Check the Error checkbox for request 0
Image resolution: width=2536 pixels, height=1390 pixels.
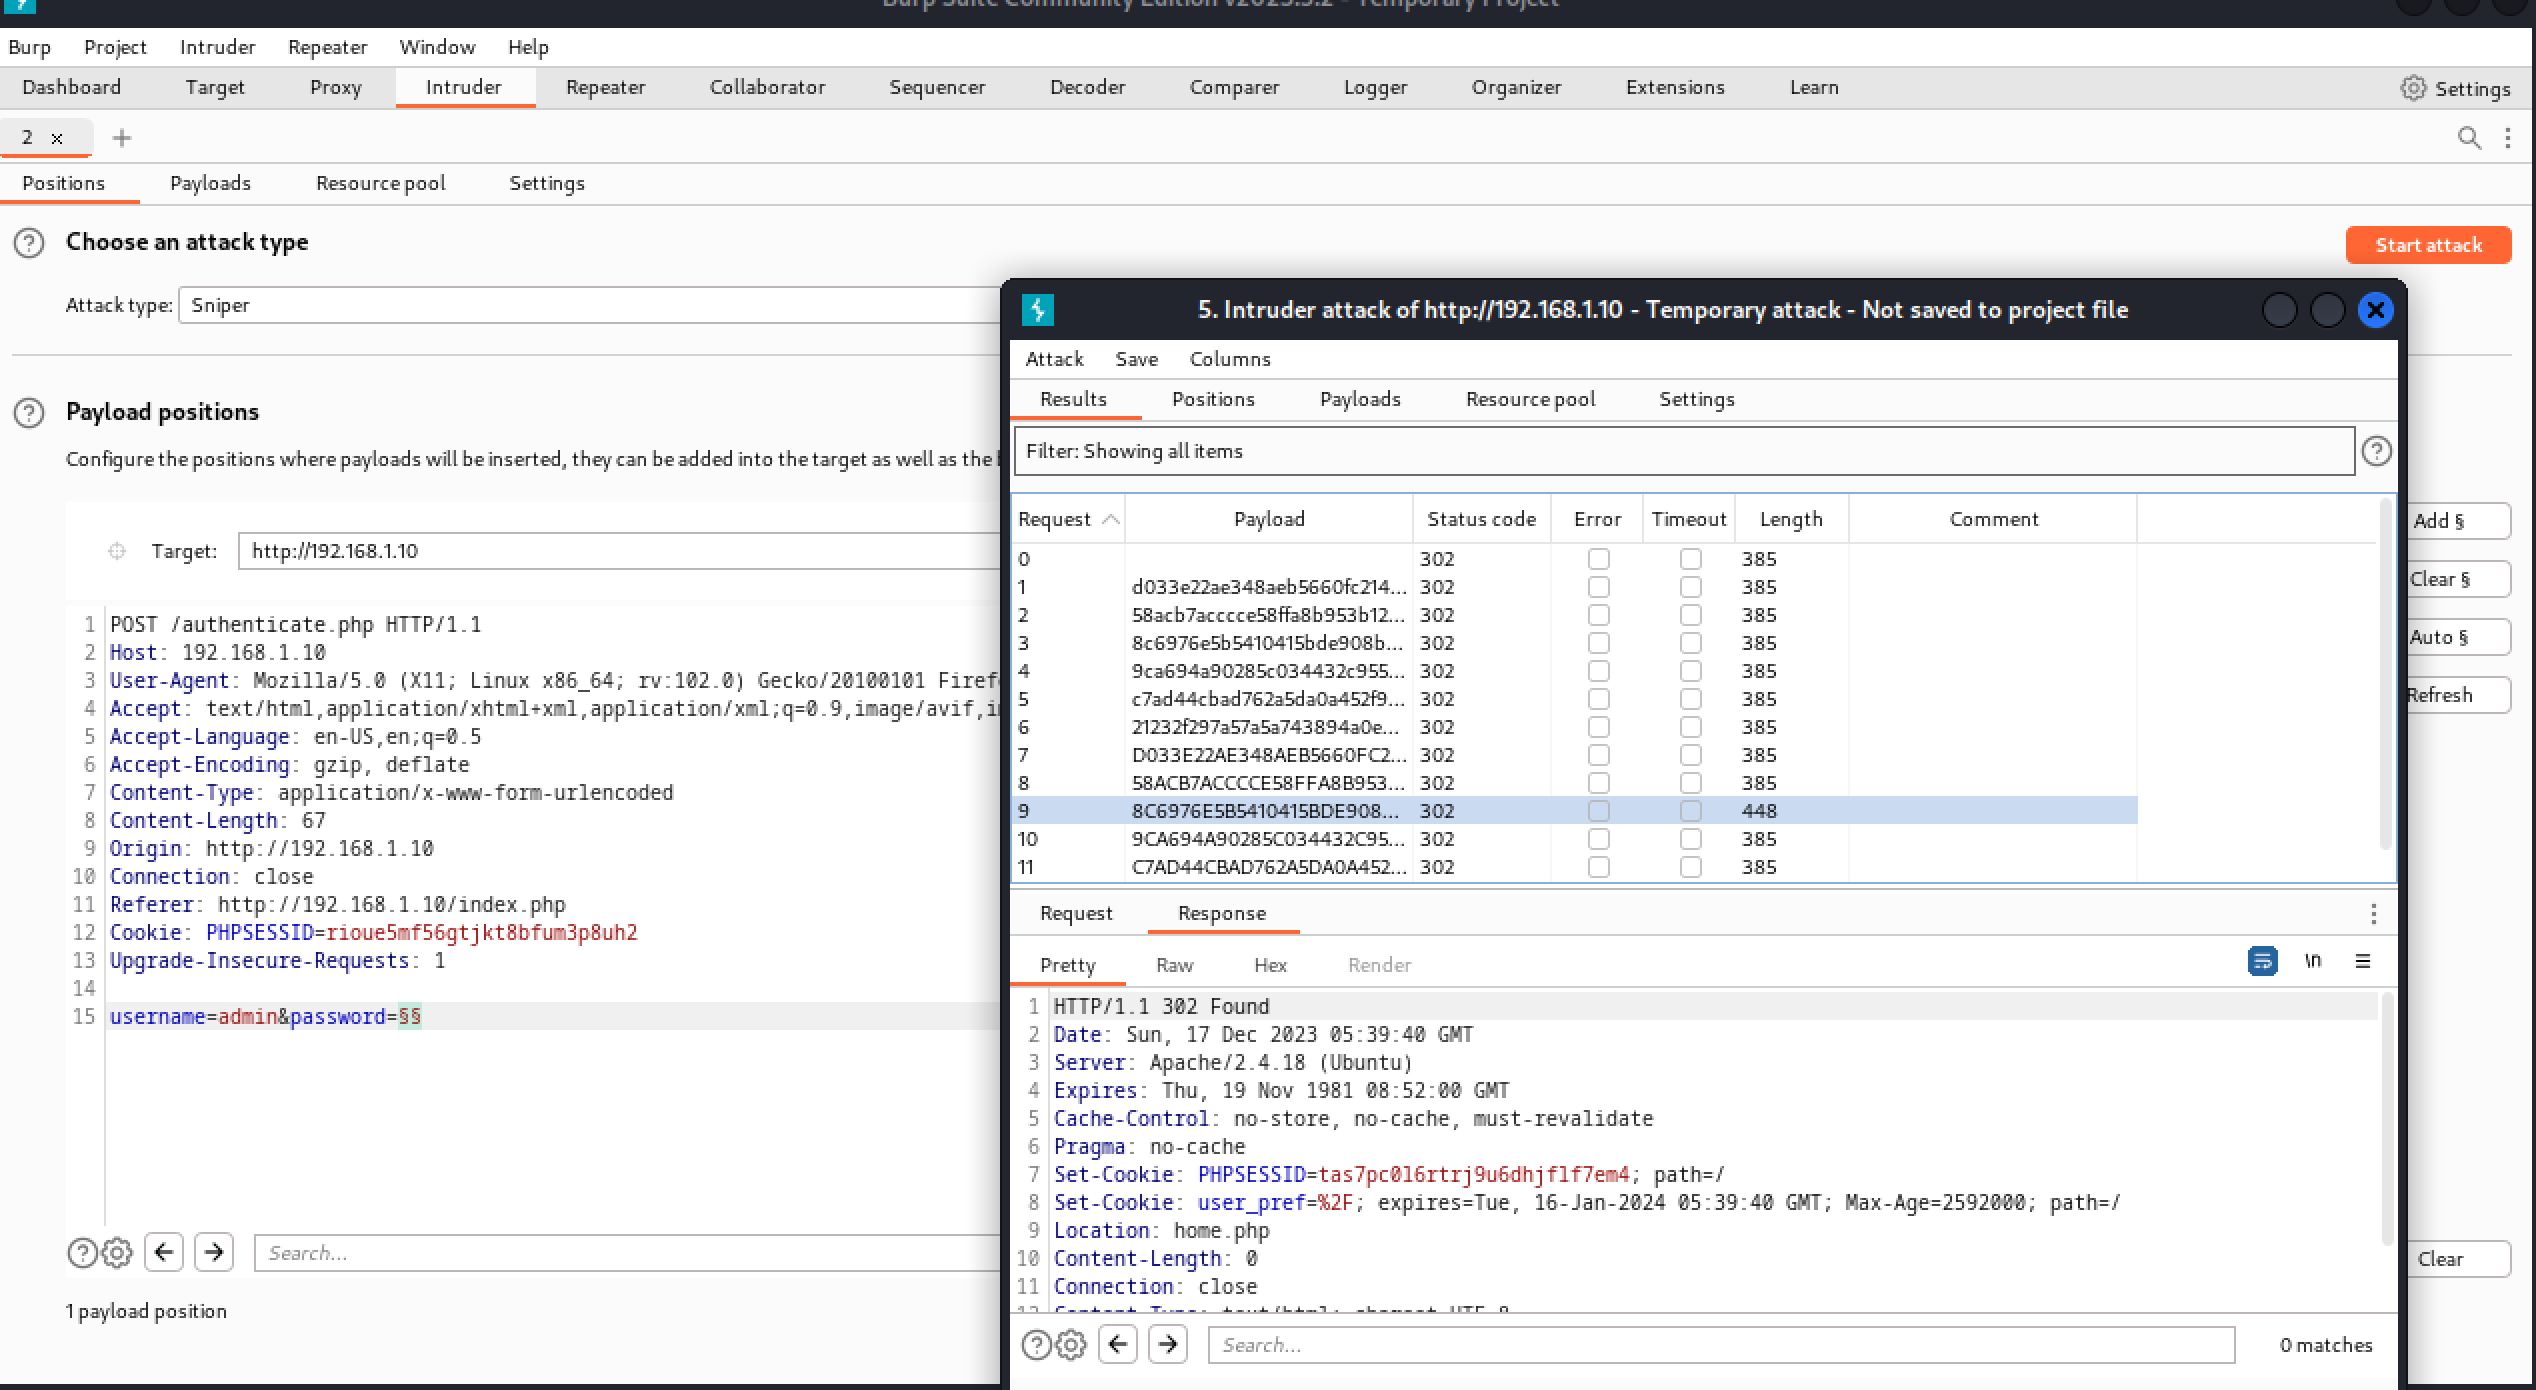(x=1598, y=559)
